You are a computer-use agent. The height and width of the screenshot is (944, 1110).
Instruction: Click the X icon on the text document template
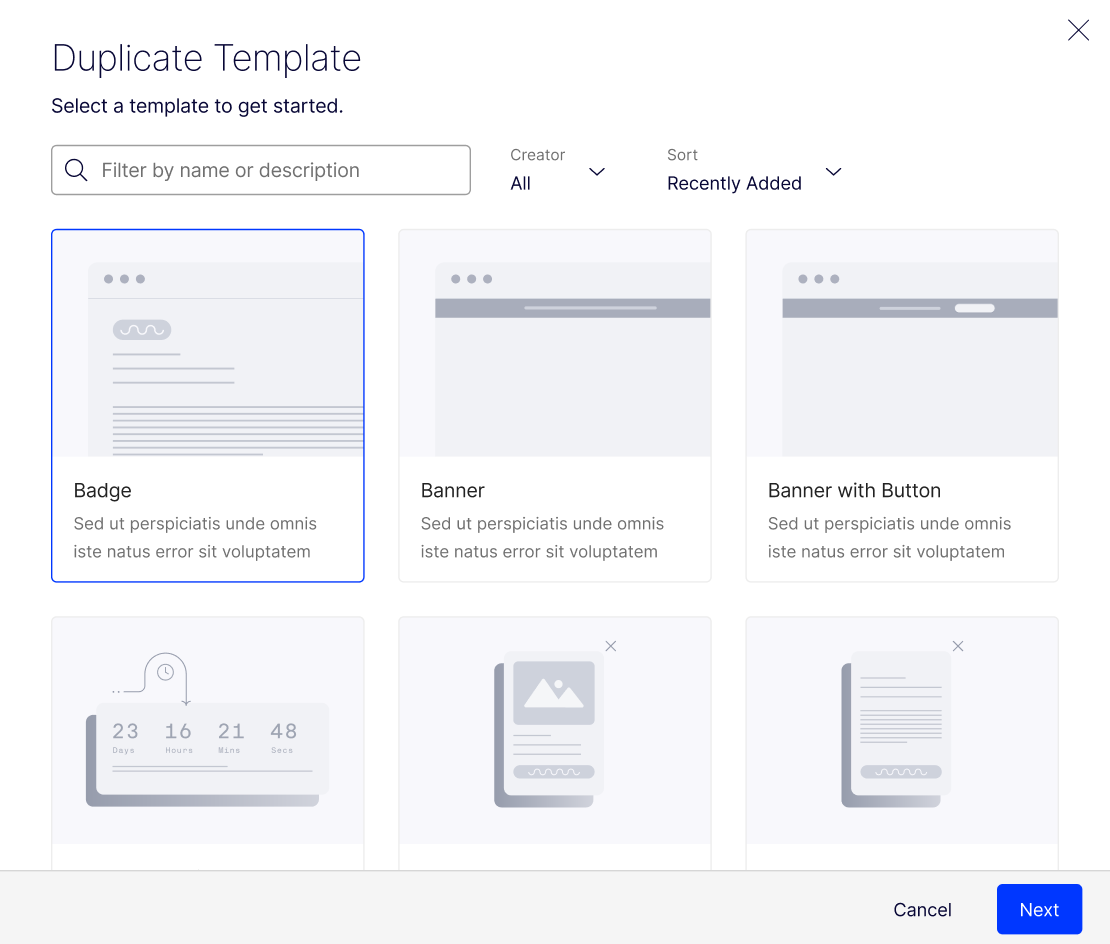958,646
